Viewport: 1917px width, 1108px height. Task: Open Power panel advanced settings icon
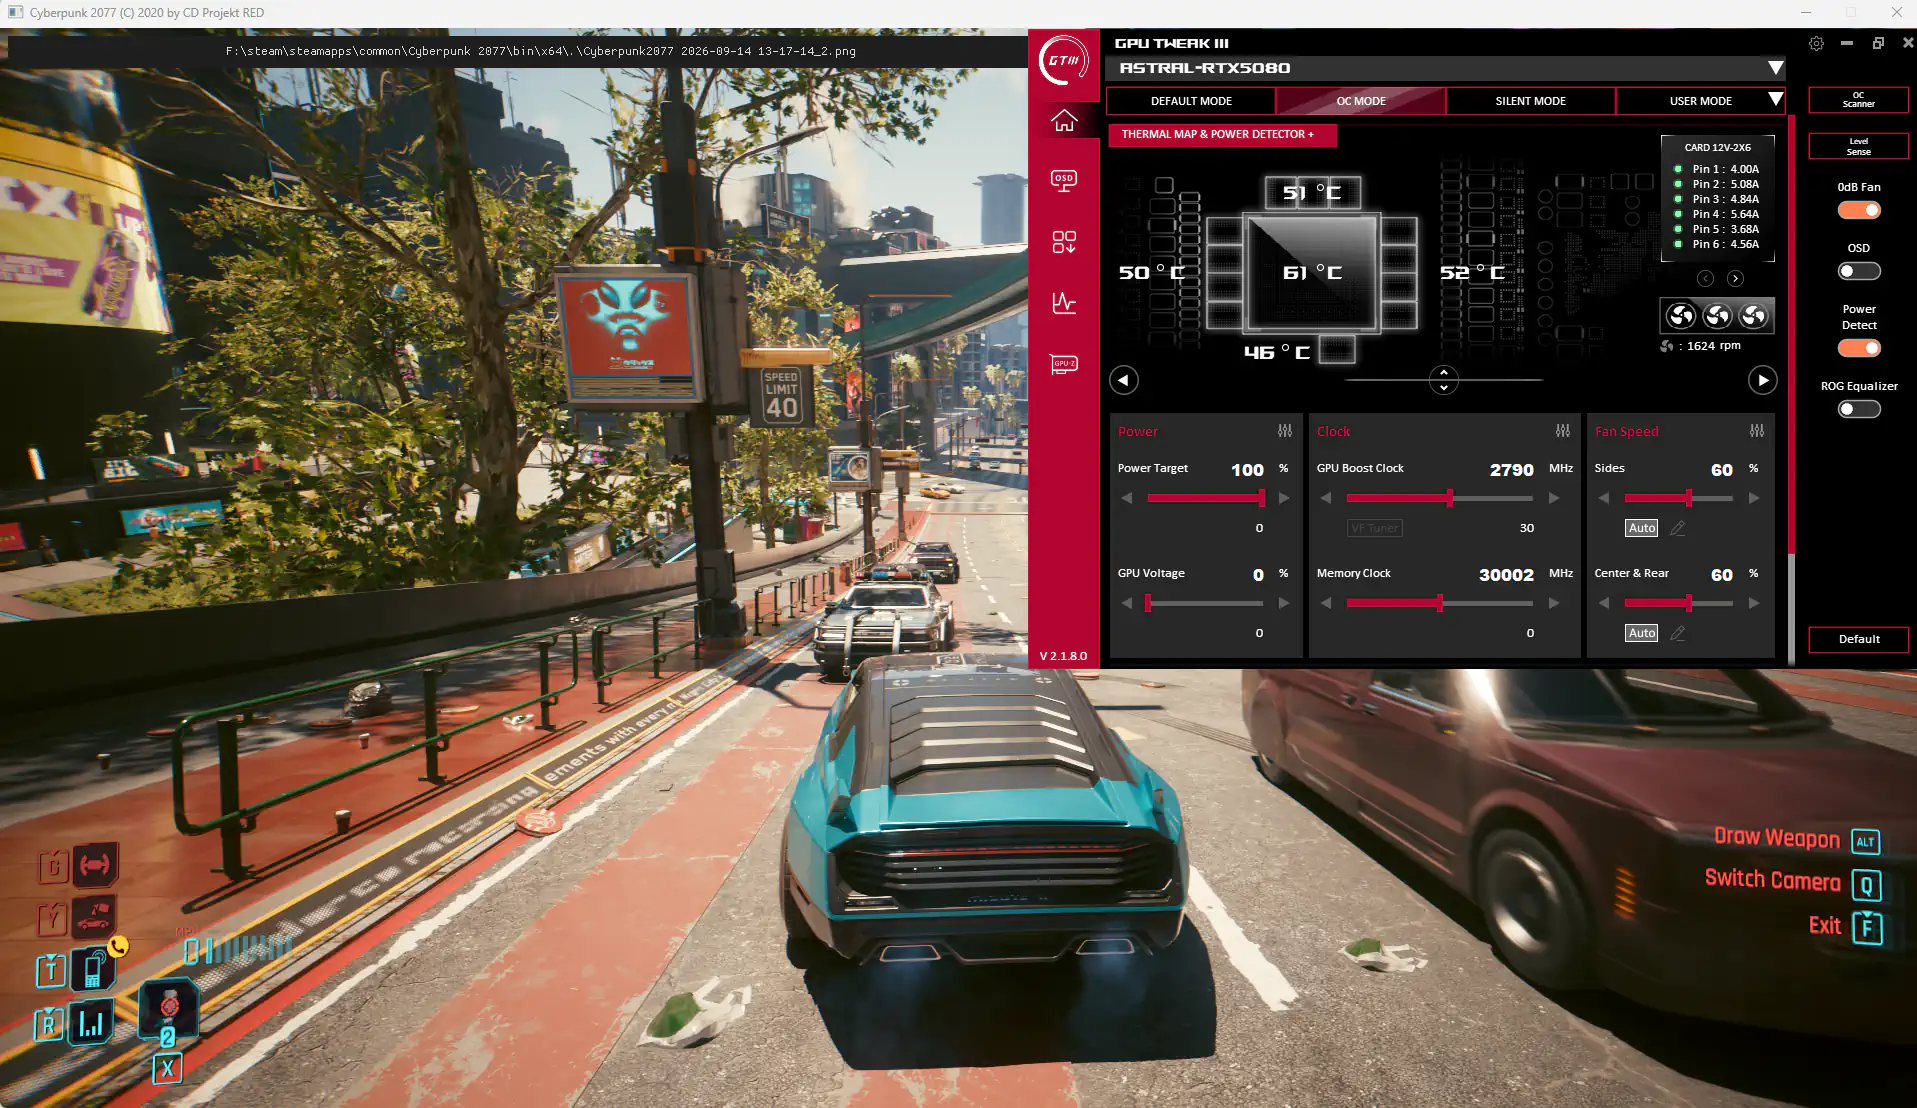pyautogui.click(x=1285, y=431)
